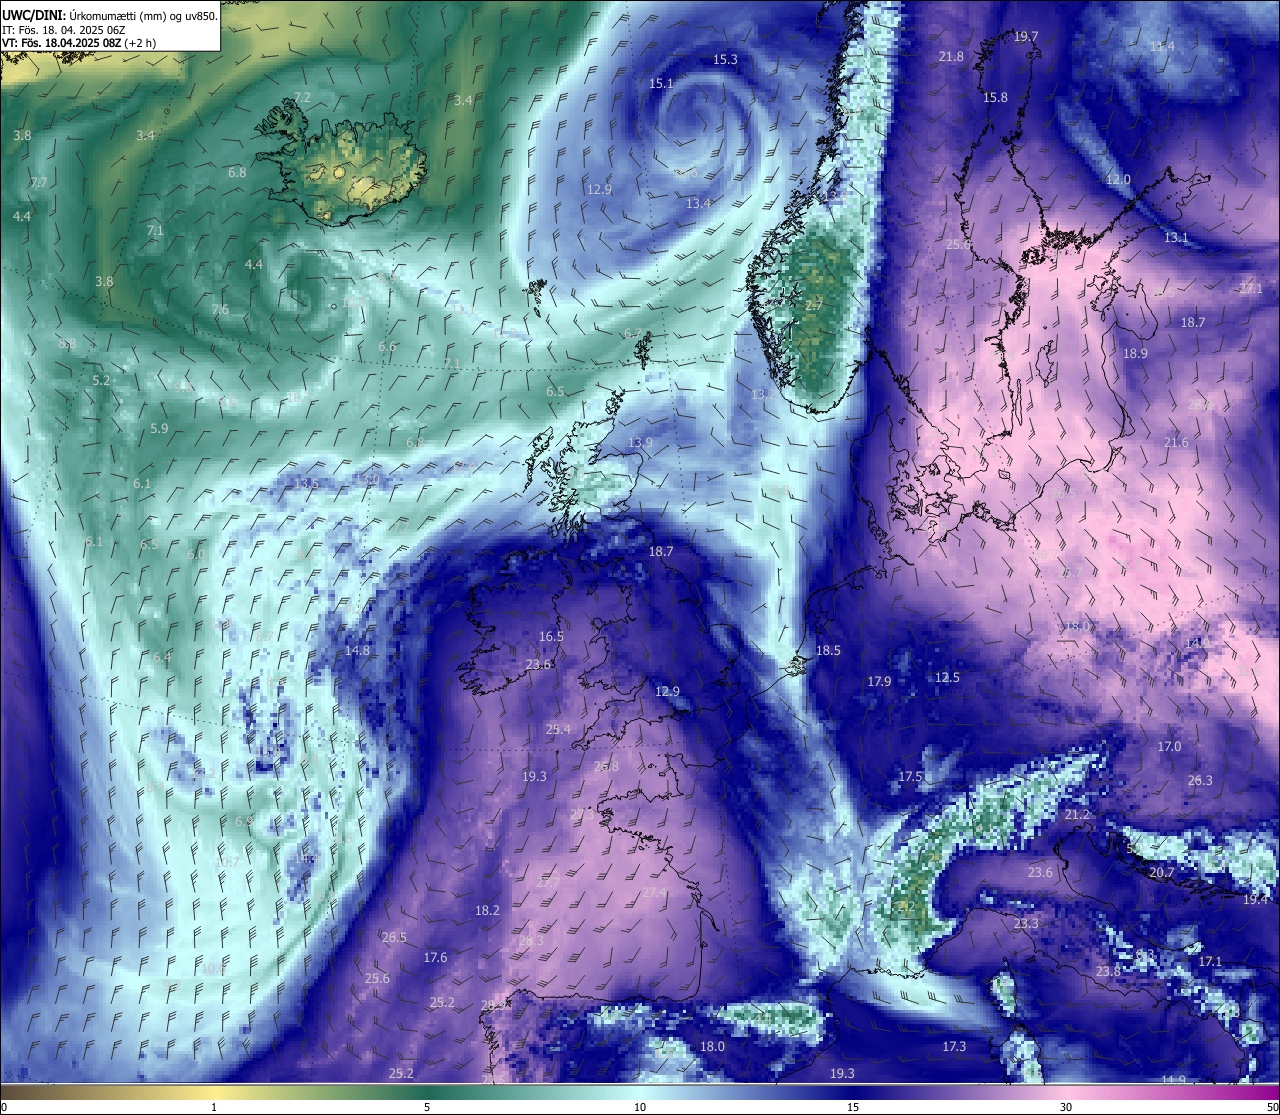The image size is (1280, 1115).
Task: Click the 17.0 map value
Action: tap(1169, 746)
